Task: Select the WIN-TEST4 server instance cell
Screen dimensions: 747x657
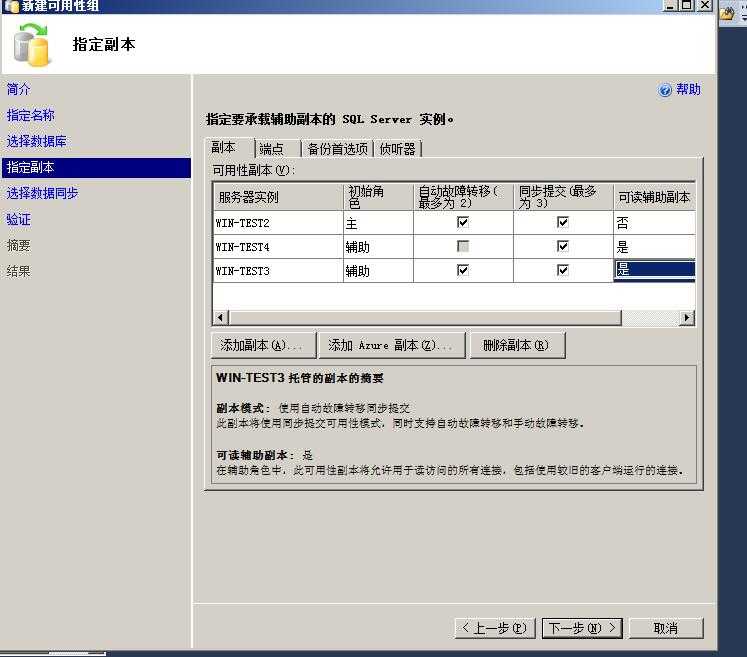Action: pyautogui.click(x=278, y=247)
